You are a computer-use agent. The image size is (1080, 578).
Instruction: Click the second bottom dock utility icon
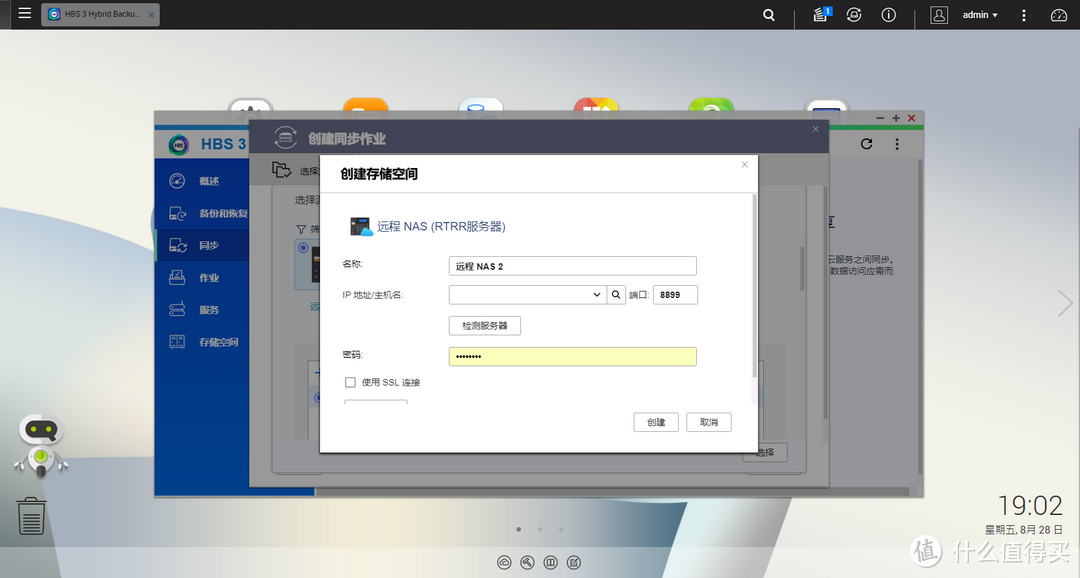tap(527, 563)
